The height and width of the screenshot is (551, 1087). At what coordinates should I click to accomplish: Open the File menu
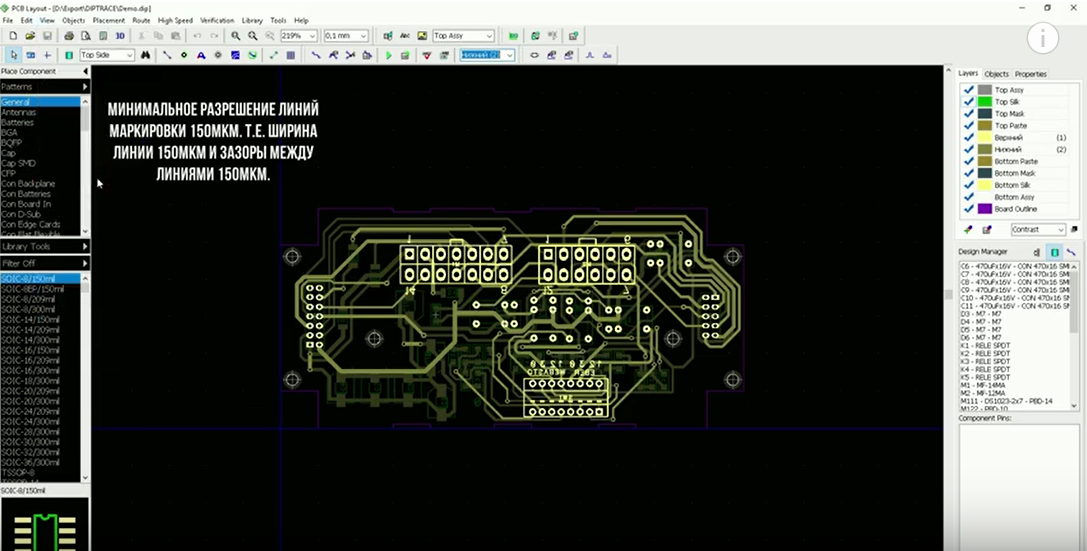pyautogui.click(x=8, y=21)
